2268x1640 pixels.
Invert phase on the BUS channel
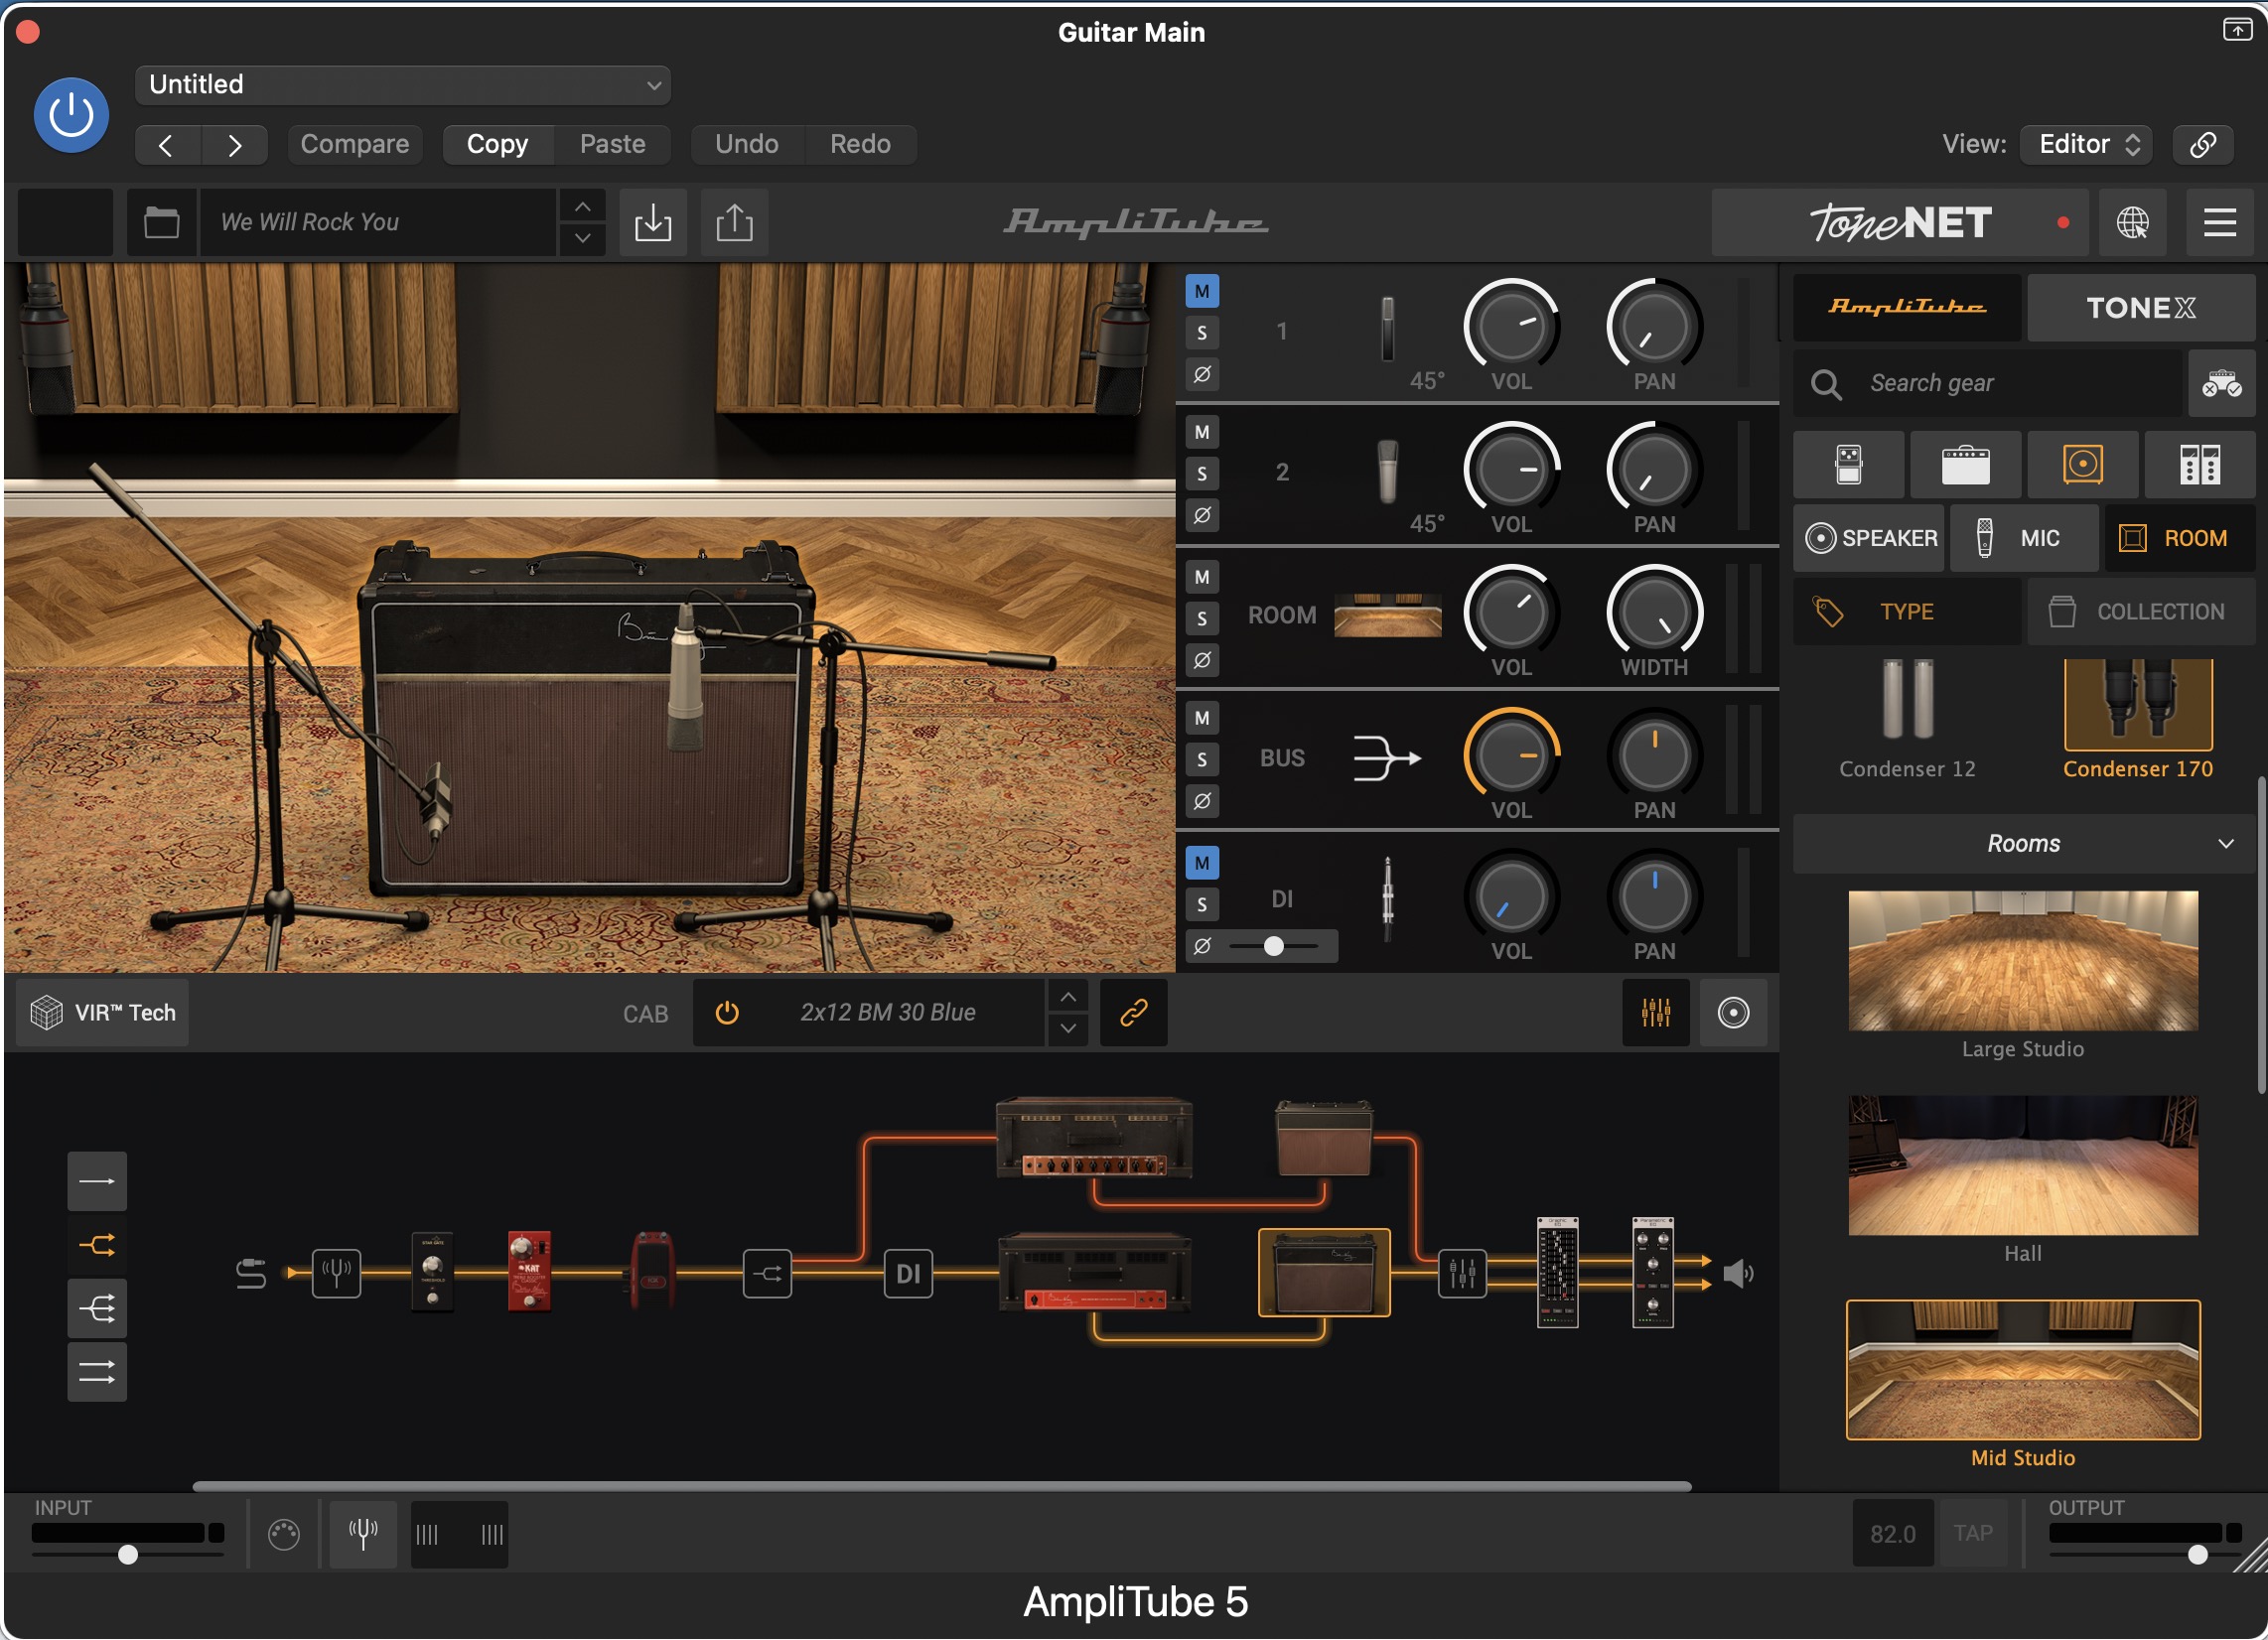[1202, 801]
